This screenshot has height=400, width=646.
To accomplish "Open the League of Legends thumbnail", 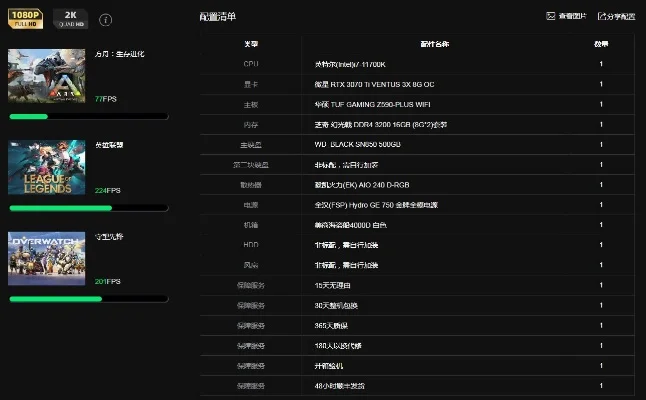I will 47,167.
